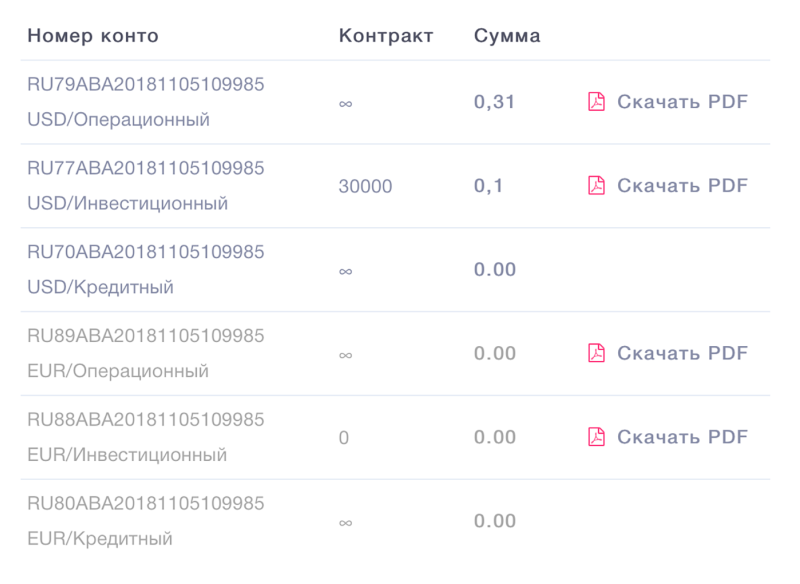Click the EUR/Кредитный account type label

100,539
